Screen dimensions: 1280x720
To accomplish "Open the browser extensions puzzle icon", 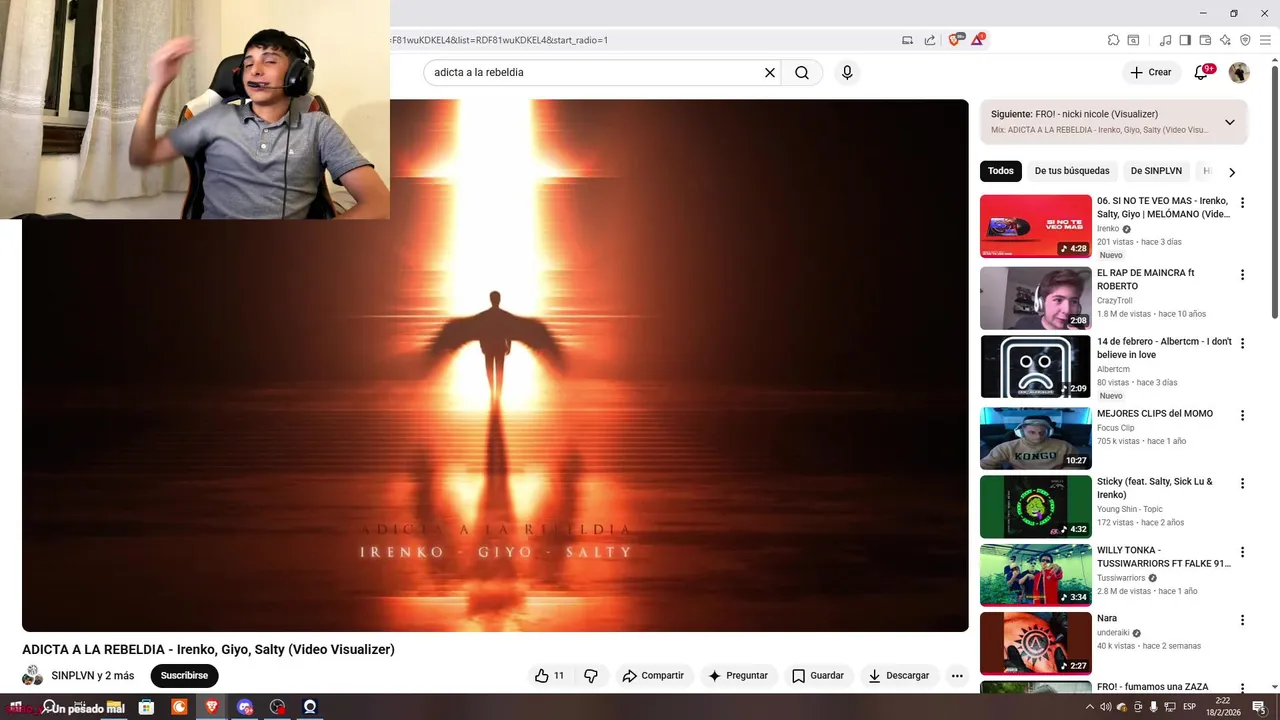I will point(1113,40).
